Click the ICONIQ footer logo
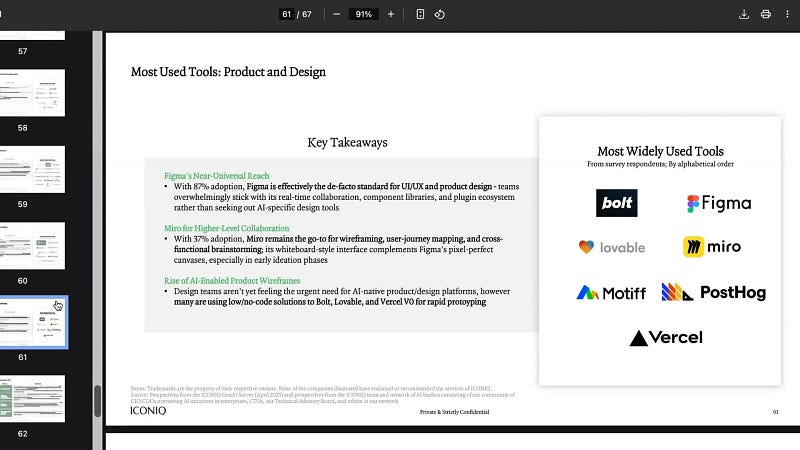 pos(148,411)
